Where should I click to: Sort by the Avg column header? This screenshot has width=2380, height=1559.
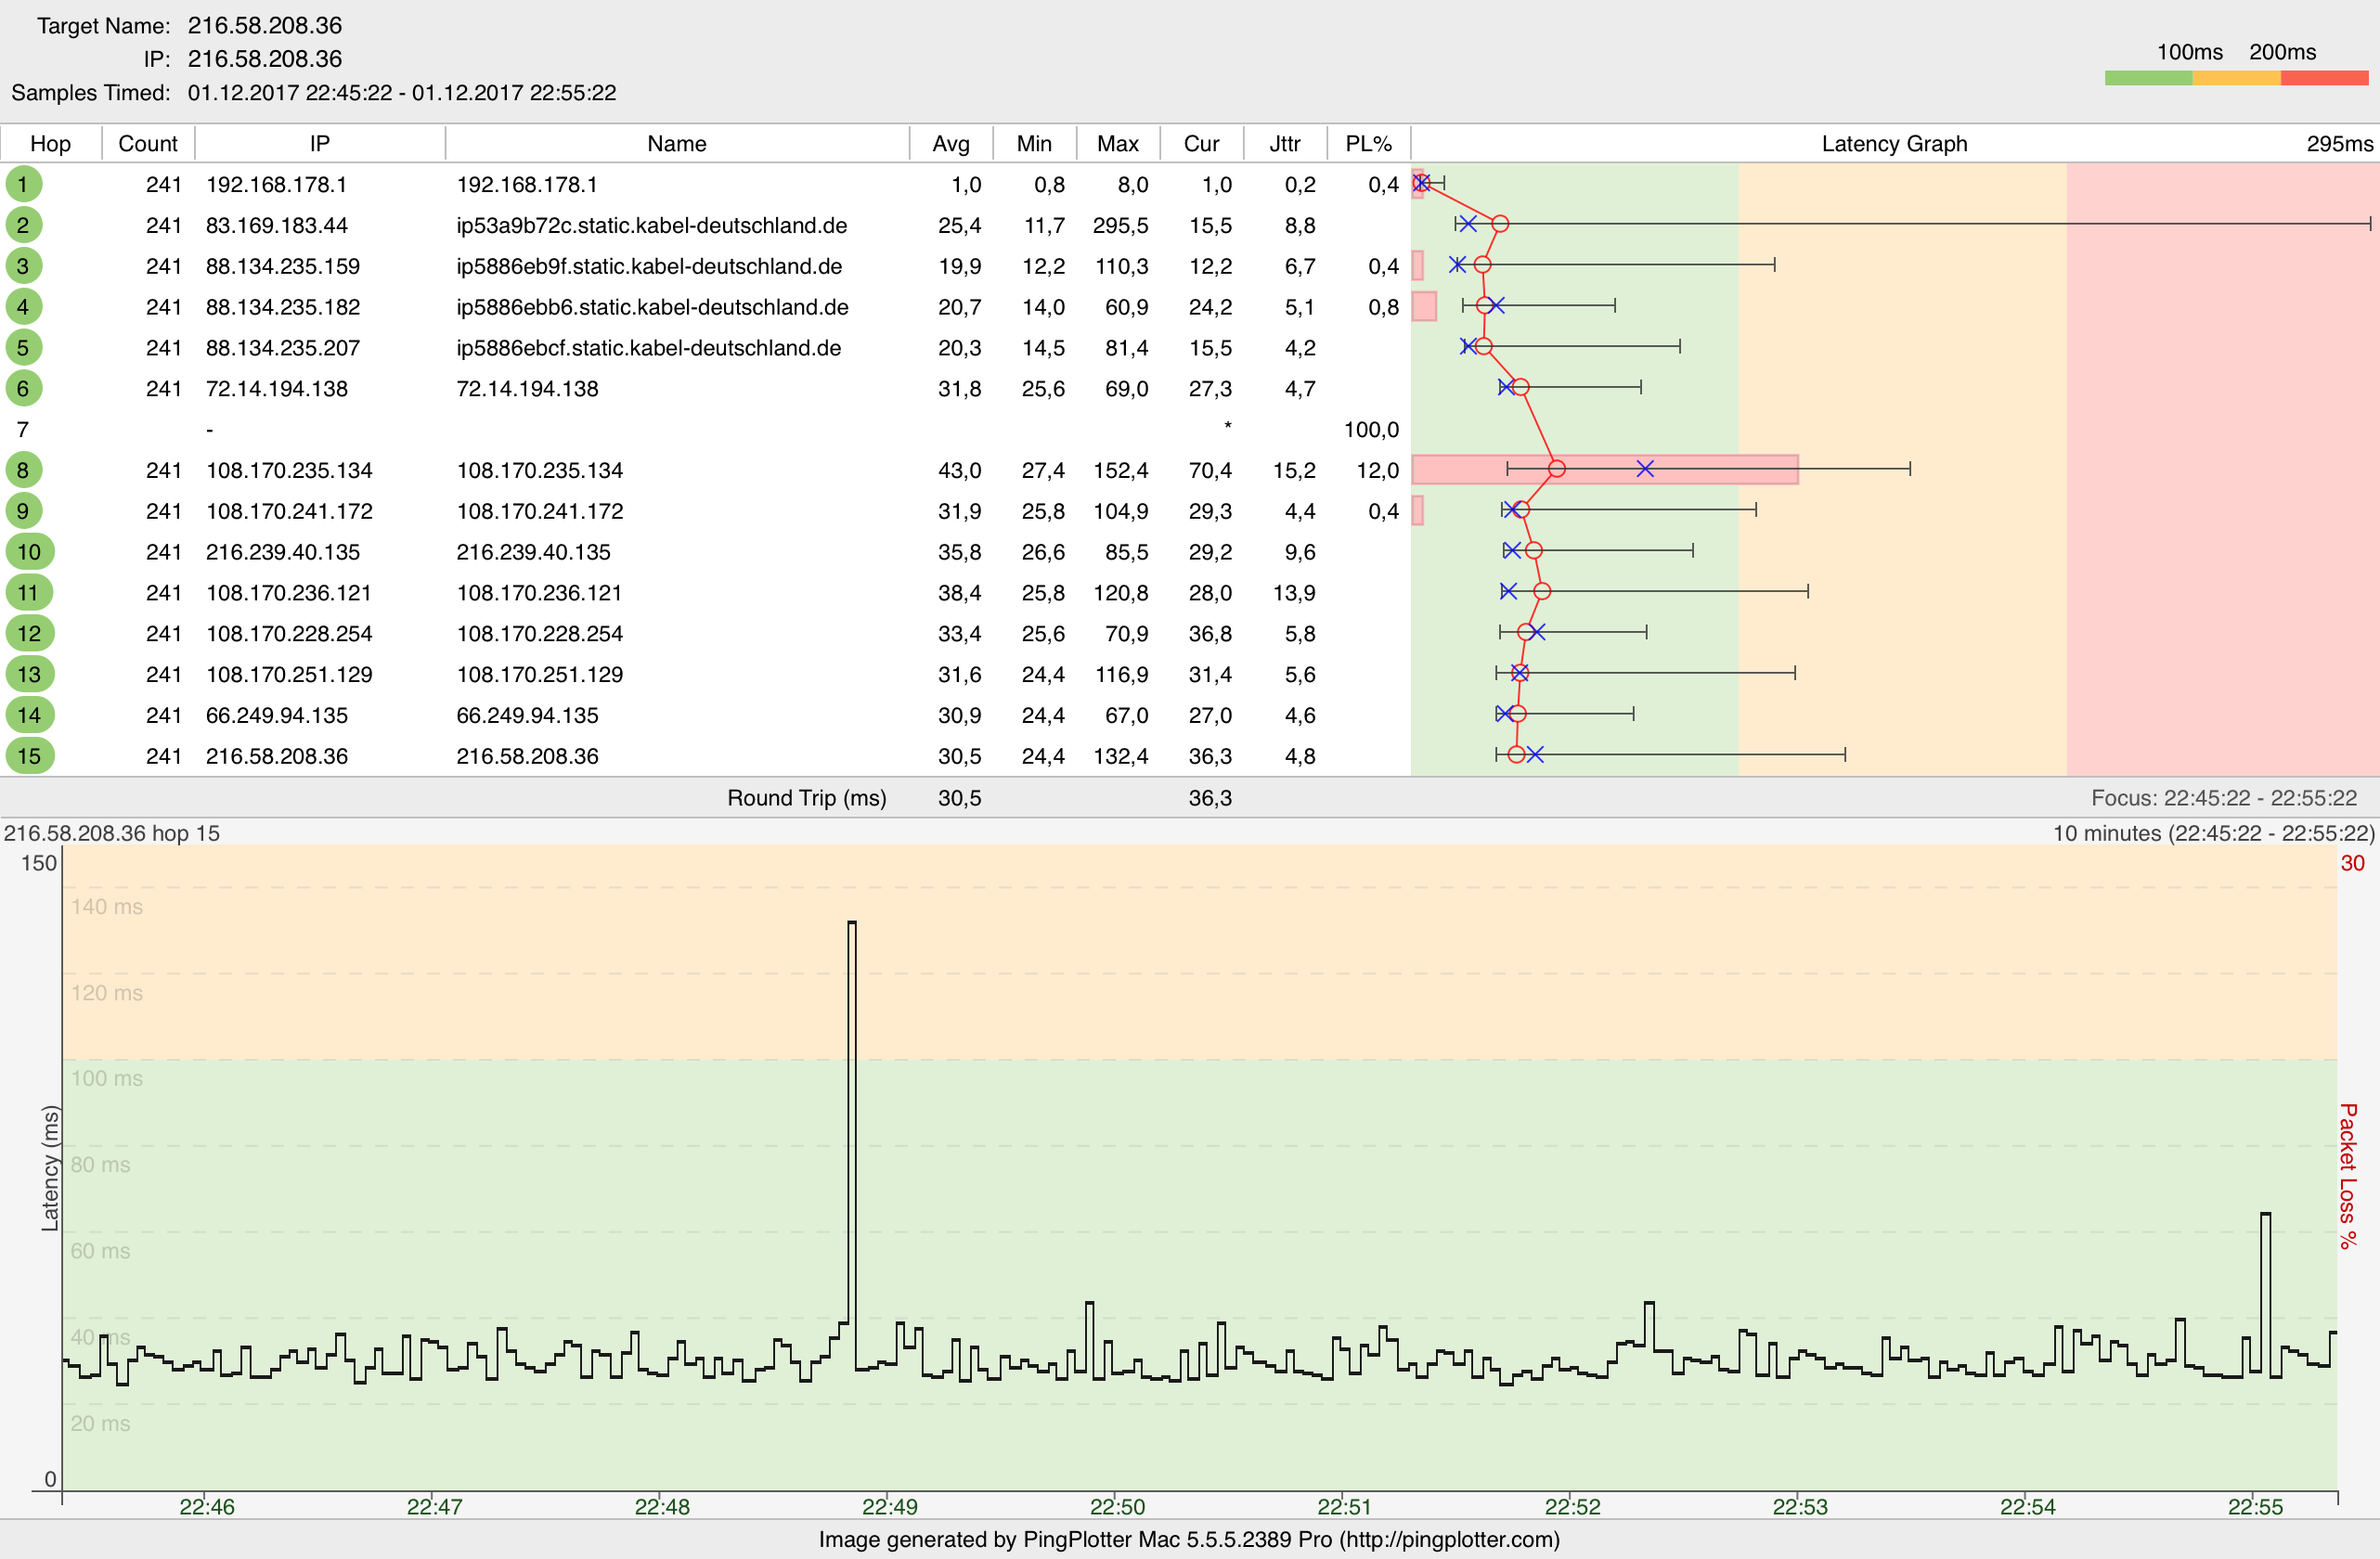[x=951, y=143]
